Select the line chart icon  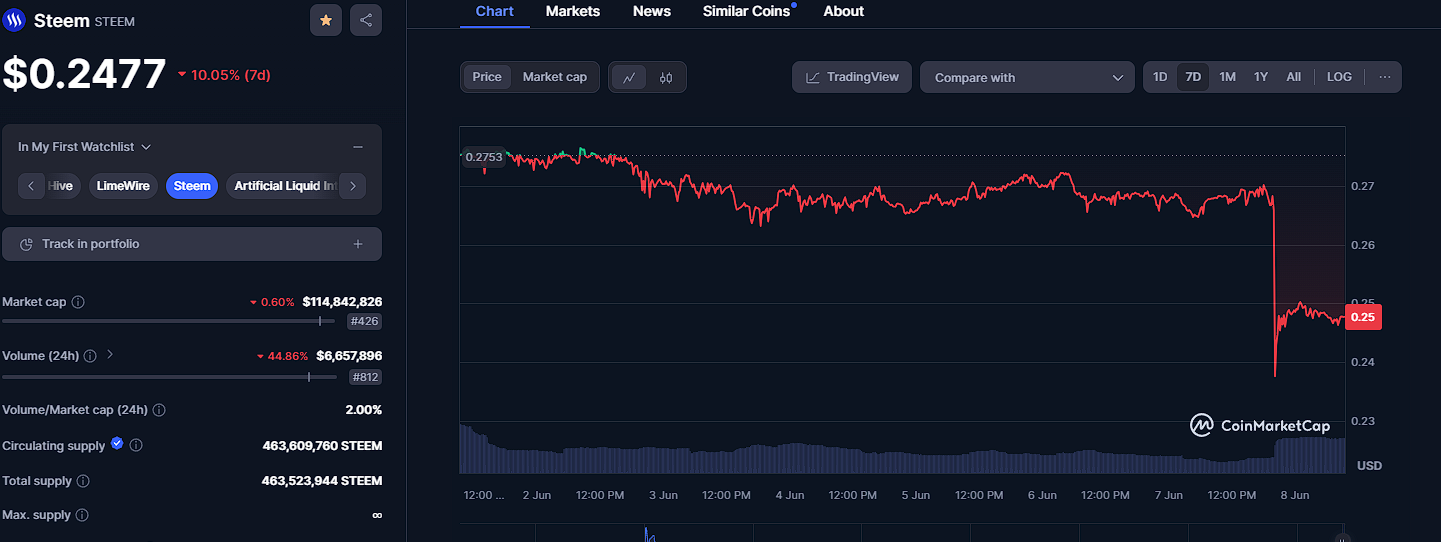tap(629, 77)
